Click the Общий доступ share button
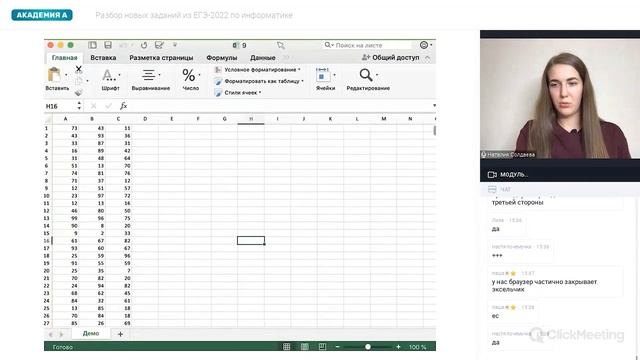The width and height of the screenshot is (640, 360). point(391,58)
